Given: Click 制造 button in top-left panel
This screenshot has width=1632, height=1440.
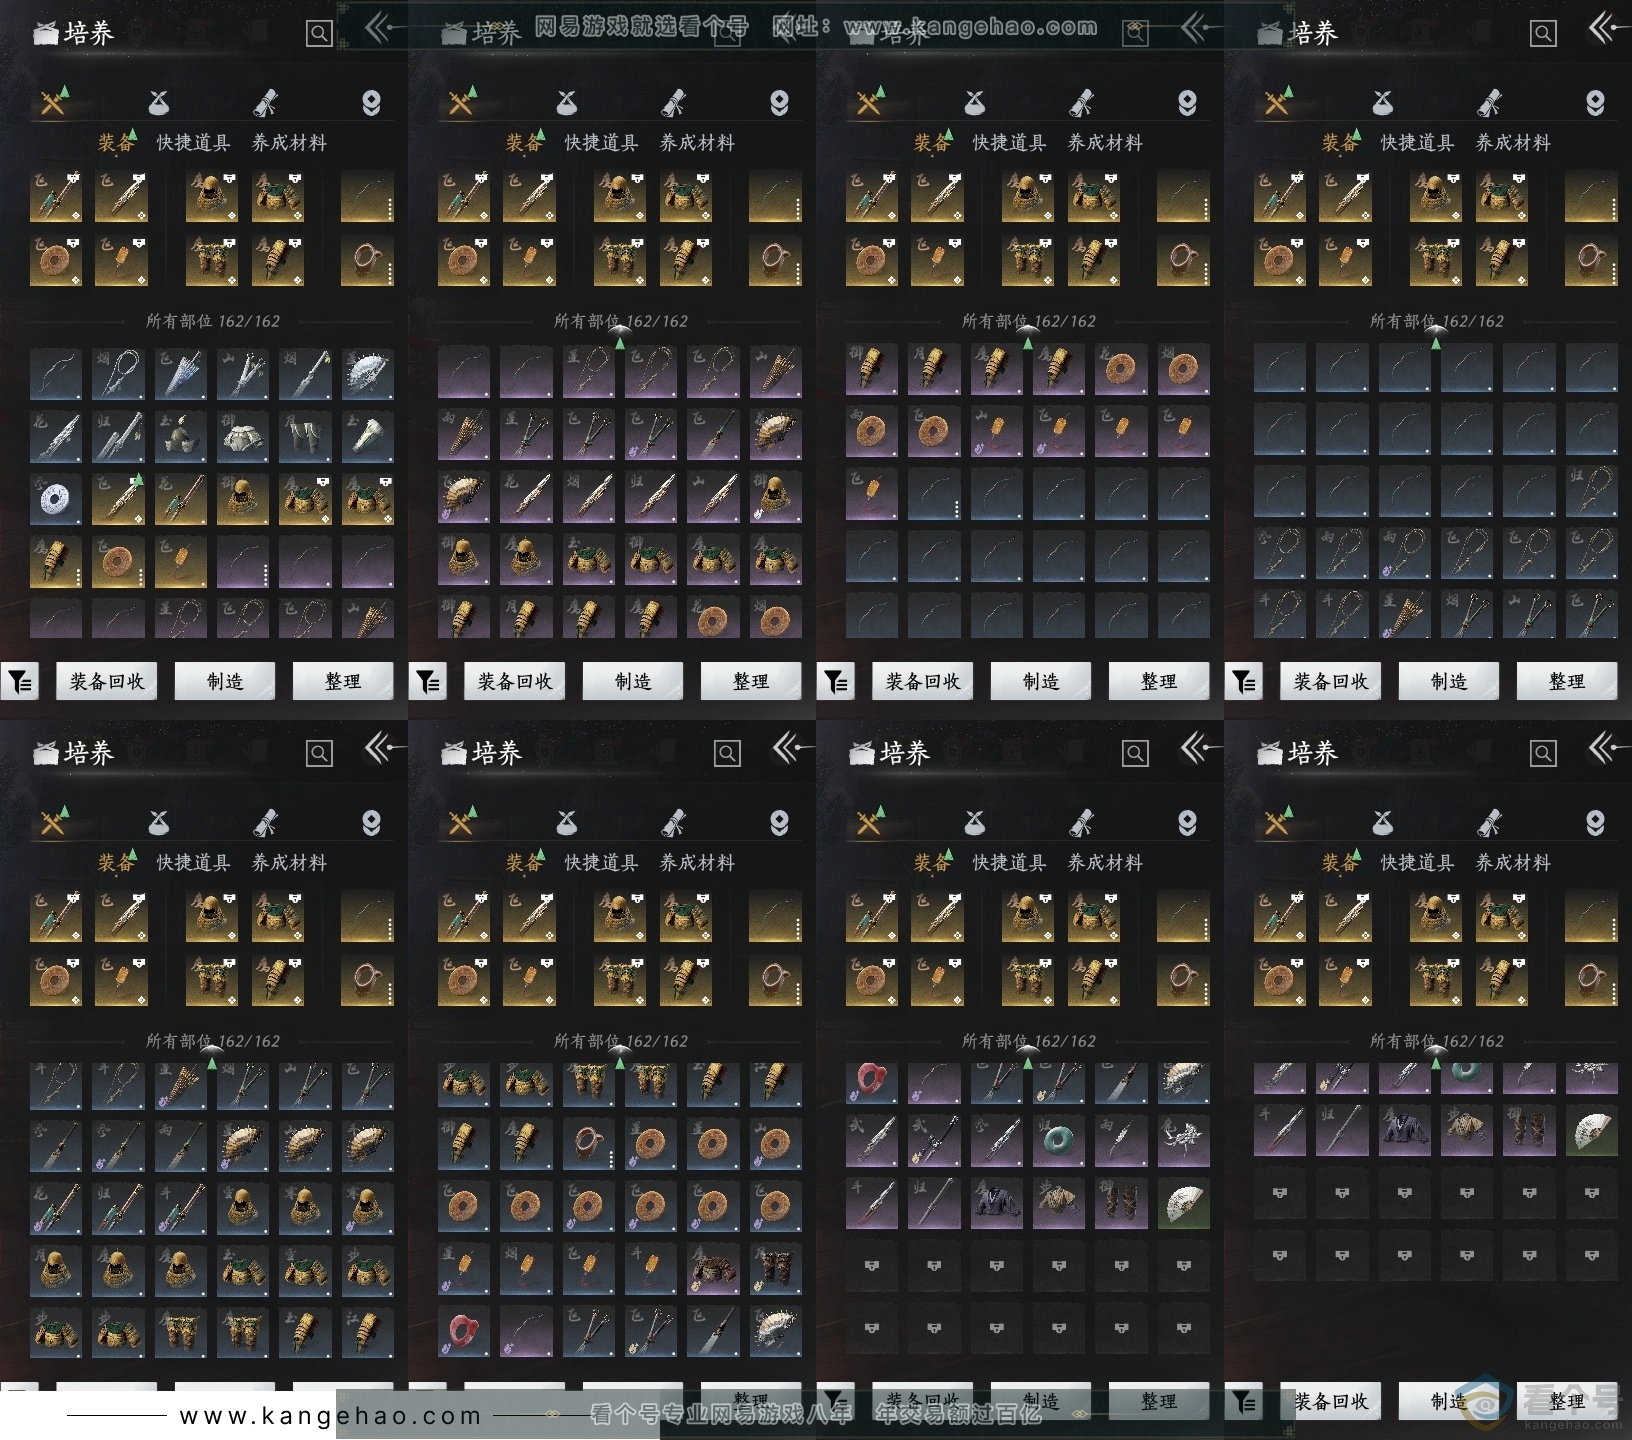Looking at the screenshot, I should 225,681.
